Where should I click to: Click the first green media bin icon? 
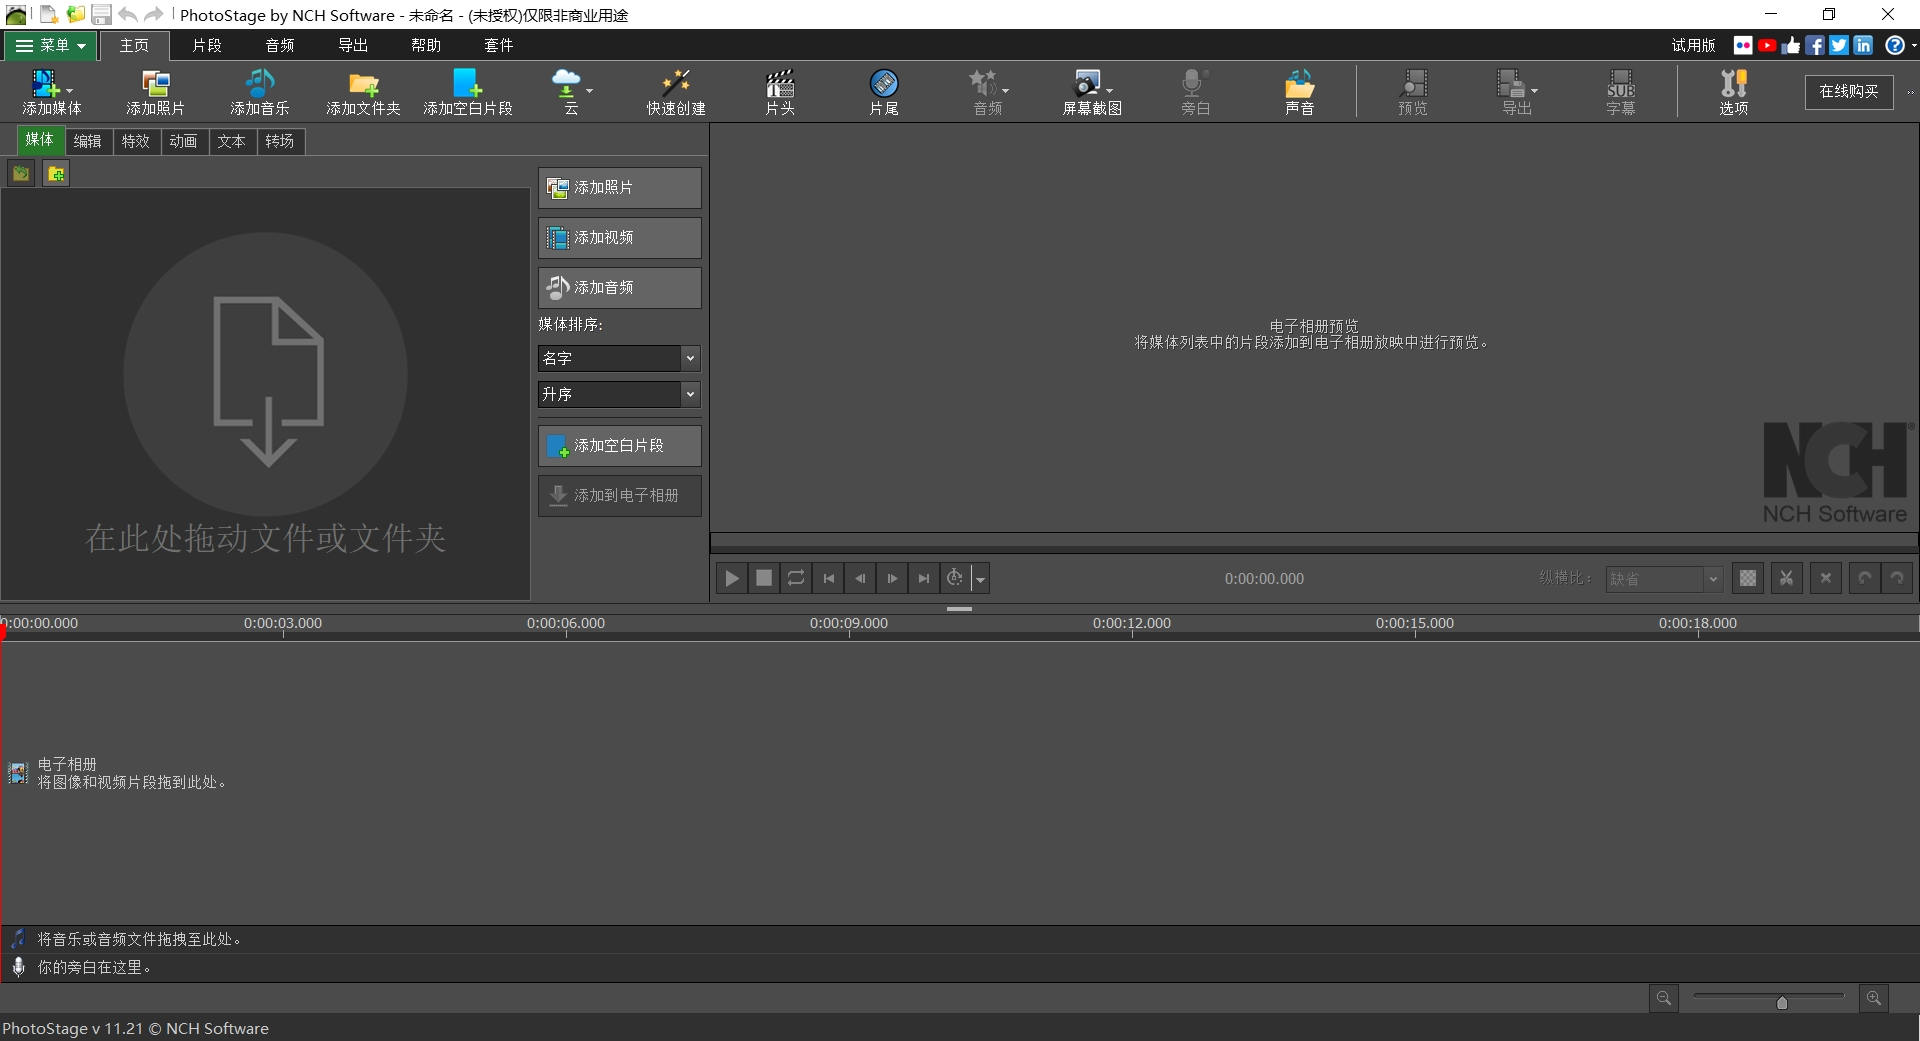click(21, 174)
